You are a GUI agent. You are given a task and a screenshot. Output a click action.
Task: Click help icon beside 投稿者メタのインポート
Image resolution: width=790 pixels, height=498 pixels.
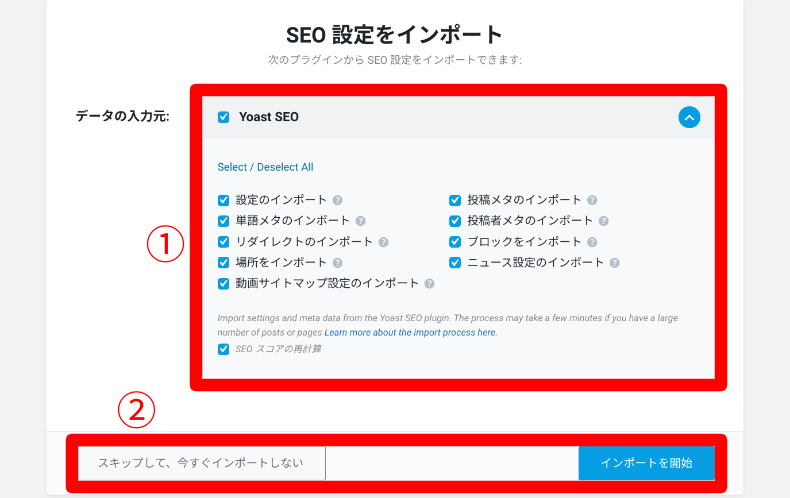604,221
